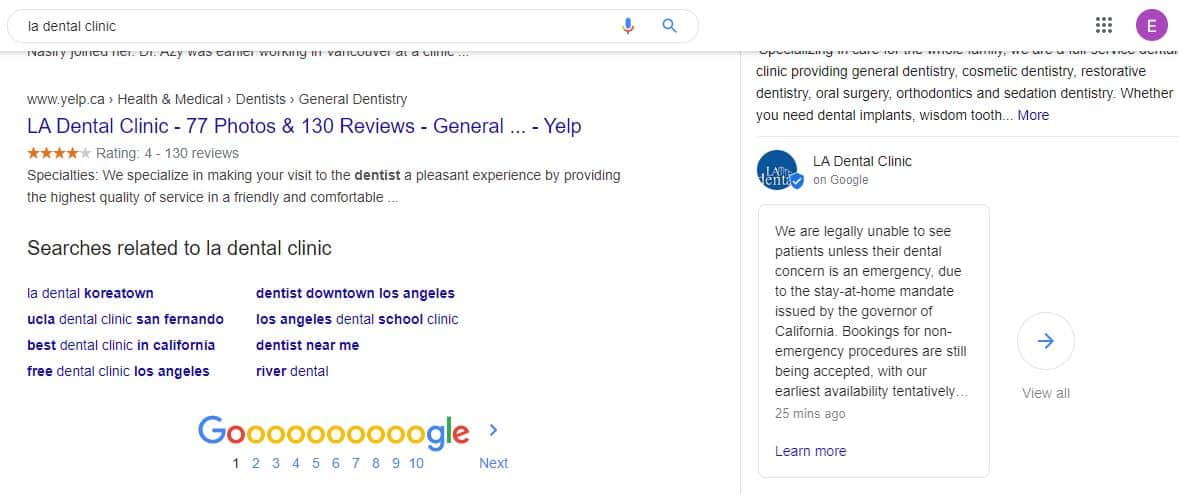
Task: Select related search 'river dental'
Action: (292, 371)
